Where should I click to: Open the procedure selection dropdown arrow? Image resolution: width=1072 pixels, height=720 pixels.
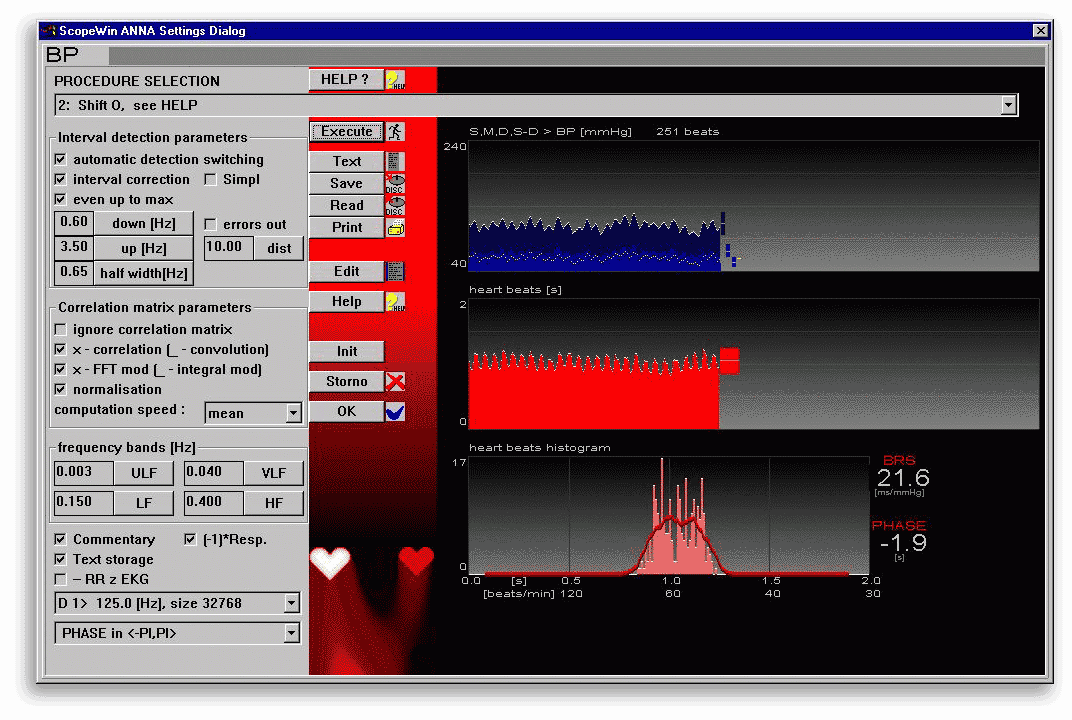1008,105
